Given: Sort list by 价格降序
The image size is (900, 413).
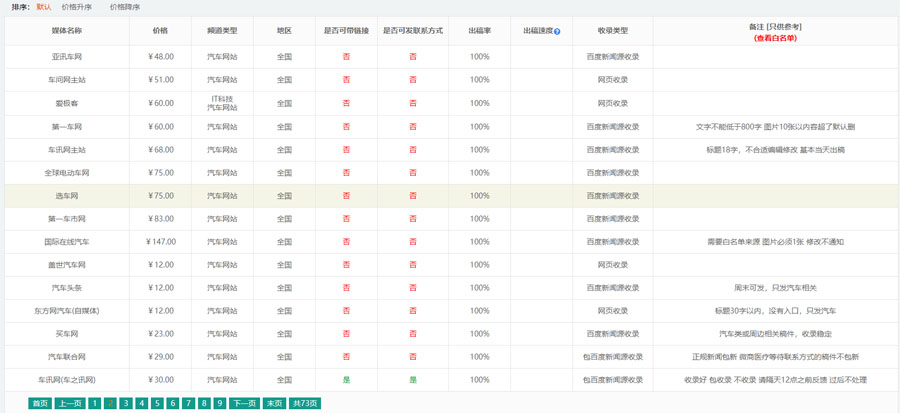Looking at the screenshot, I should pyautogui.click(x=125, y=7).
